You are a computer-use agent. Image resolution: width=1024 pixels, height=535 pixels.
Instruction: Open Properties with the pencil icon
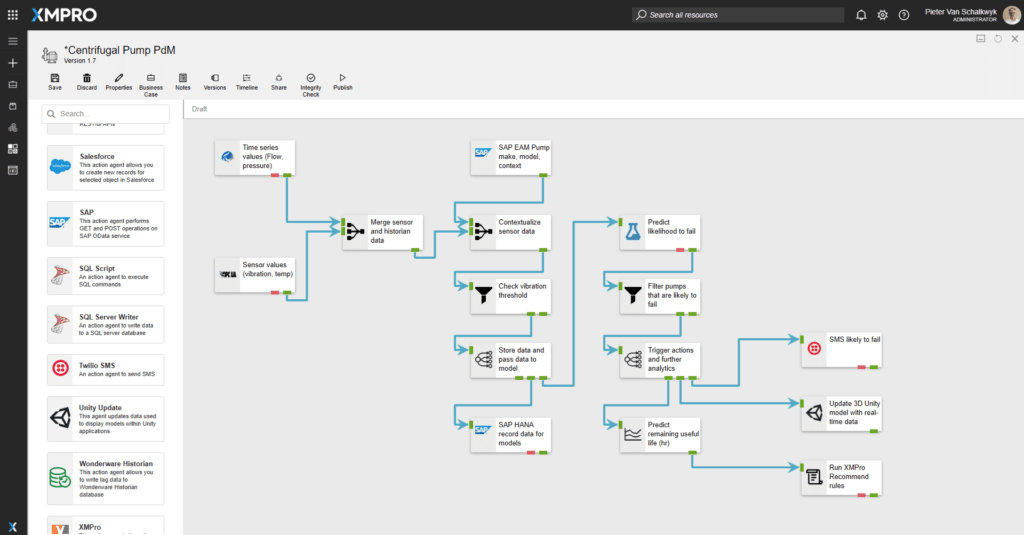(x=119, y=78)
